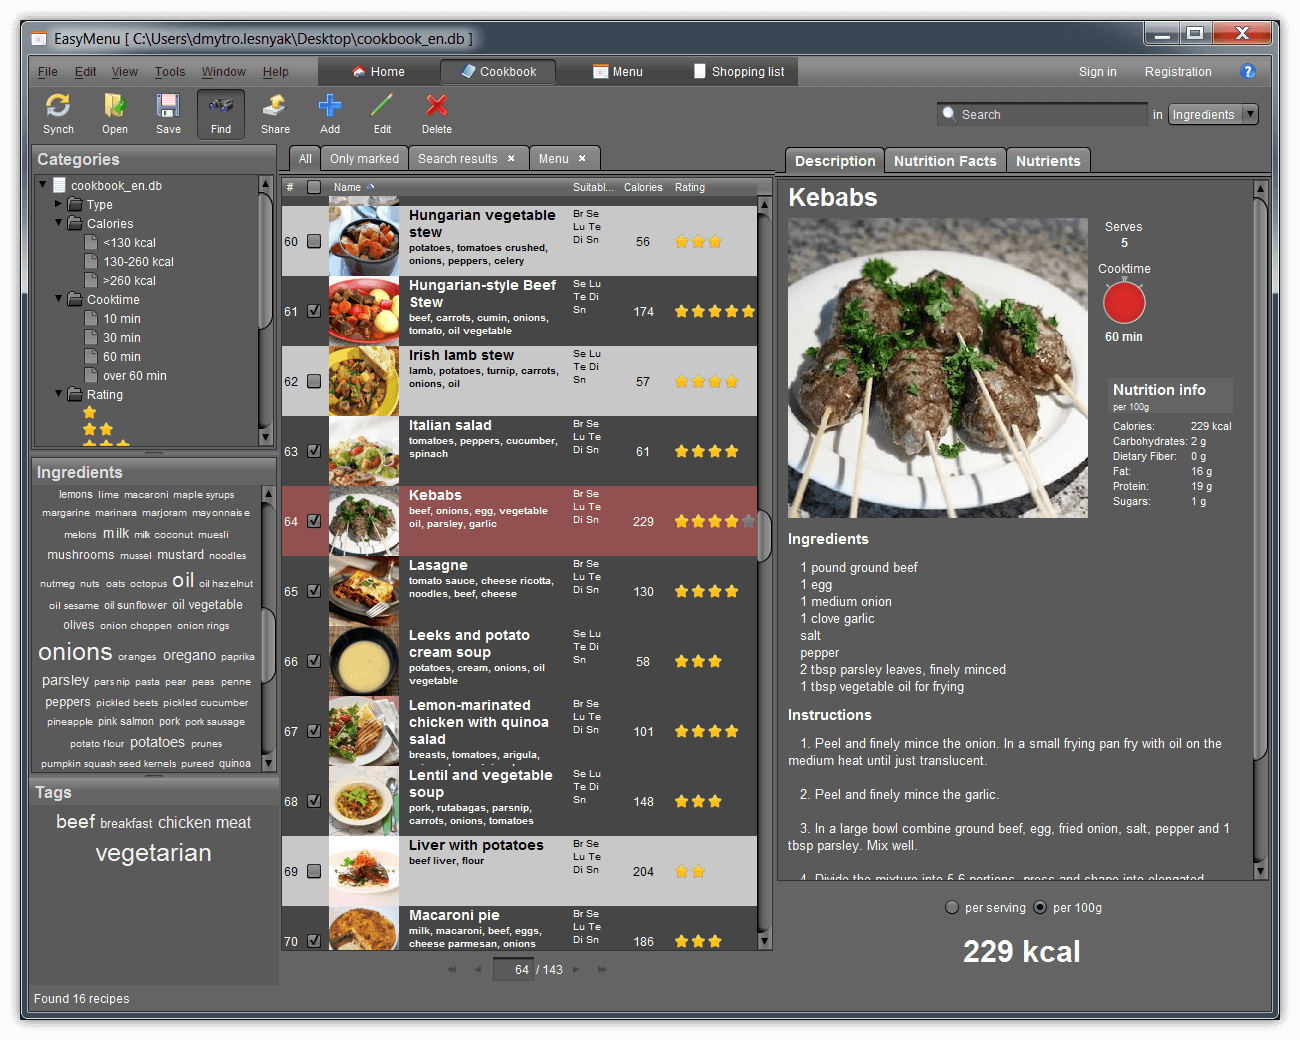Click the Share toolbar icon
This screenshot has height=1040, width=1300.
[275, 105]
